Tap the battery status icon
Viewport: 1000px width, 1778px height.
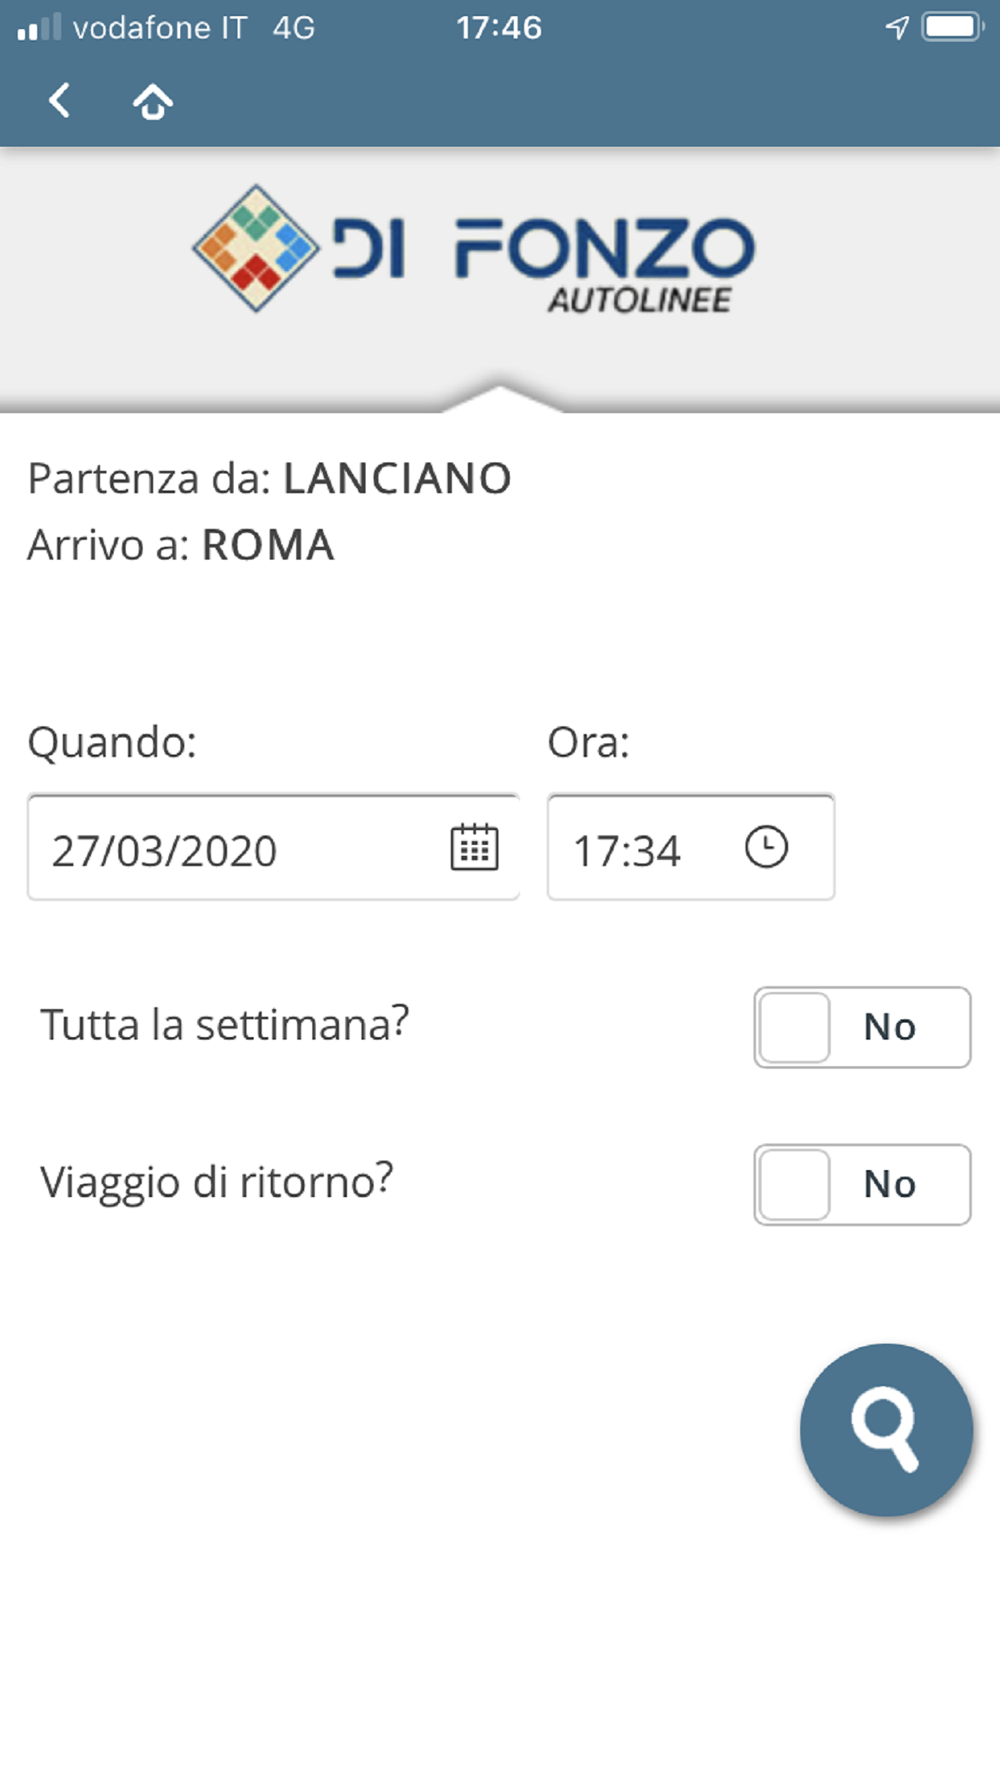tap(953, 27)
